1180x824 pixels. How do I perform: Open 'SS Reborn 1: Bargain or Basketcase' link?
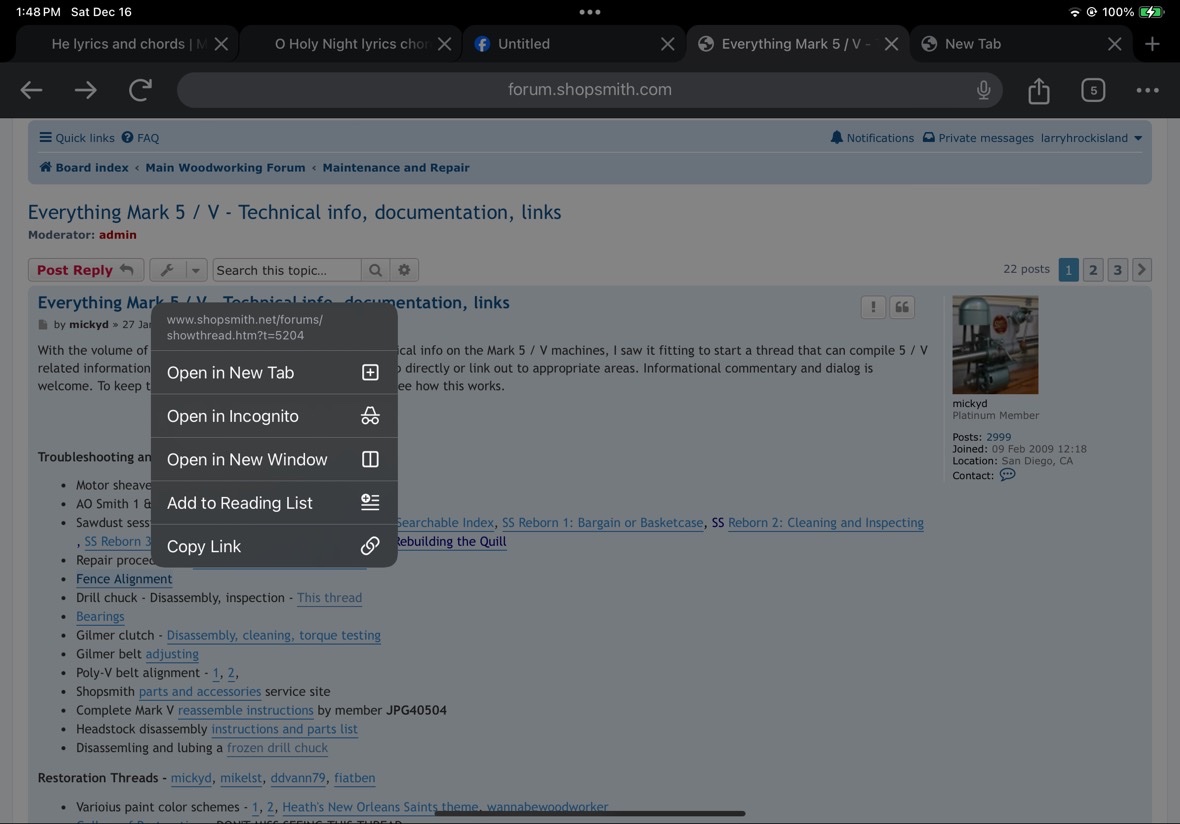coord(602,523)
